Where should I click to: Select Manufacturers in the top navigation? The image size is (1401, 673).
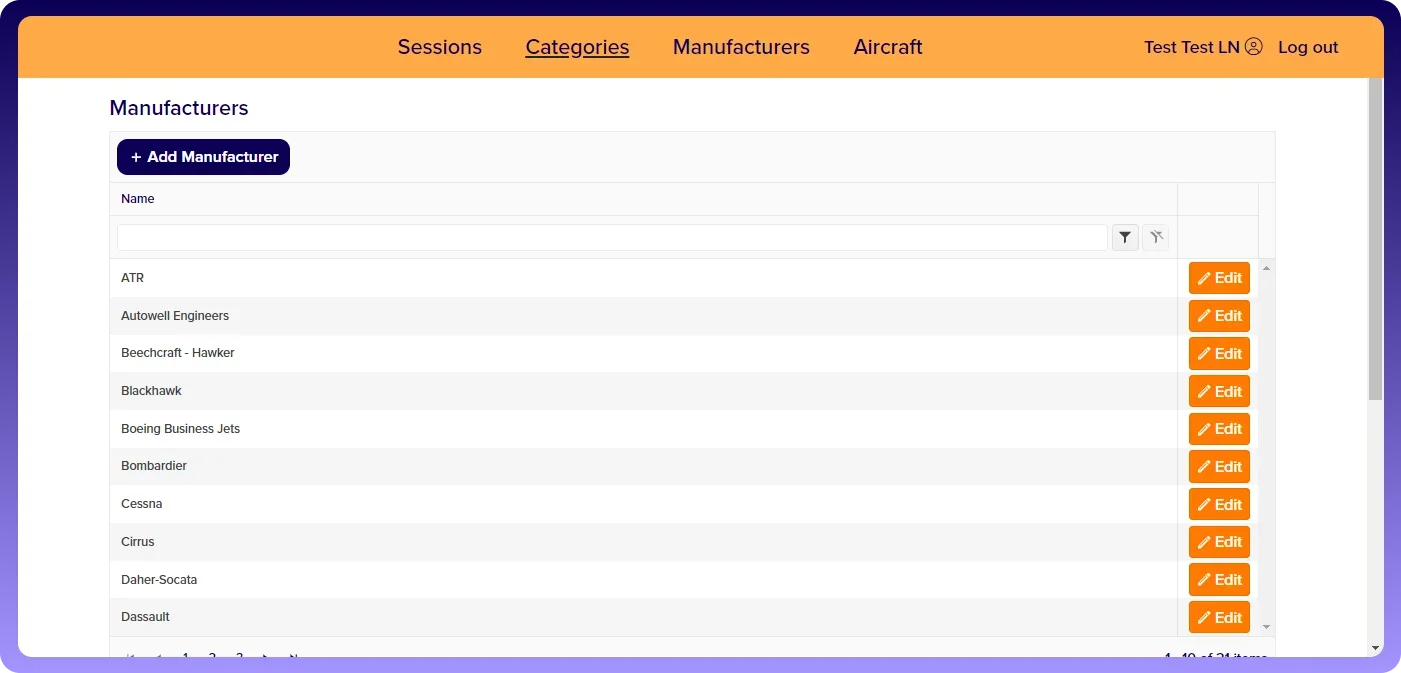741,47
